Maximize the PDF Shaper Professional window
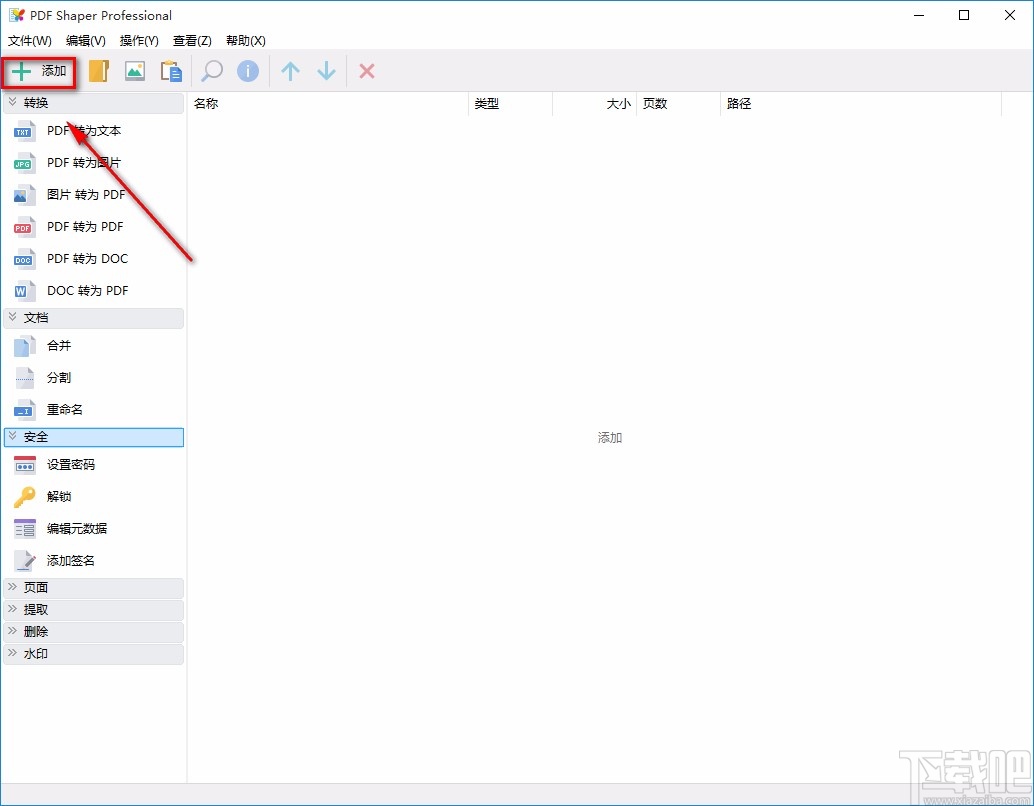Viewport: 1034px width, 806px height. point(964,15)
